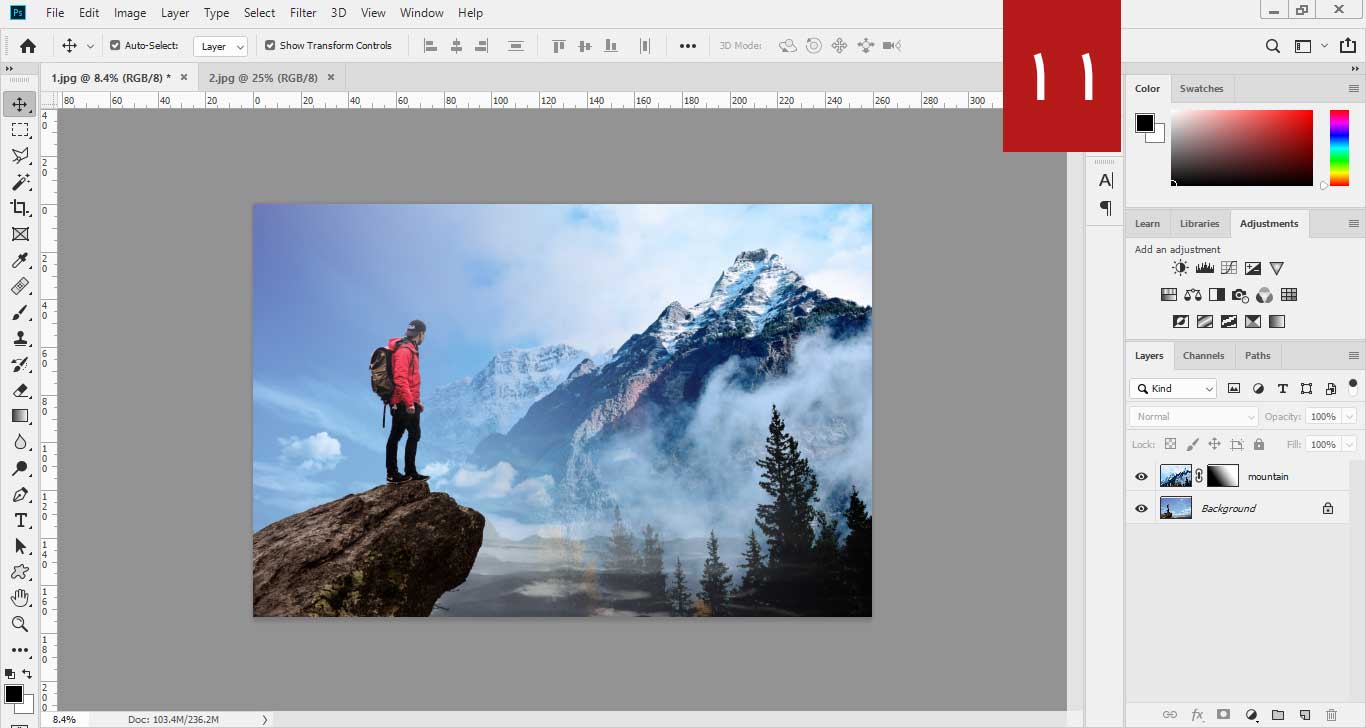Image resolution: width=1366 pixels, height=728 pixels.
Task: Select the Pen tool
Action: coord(19,494)
